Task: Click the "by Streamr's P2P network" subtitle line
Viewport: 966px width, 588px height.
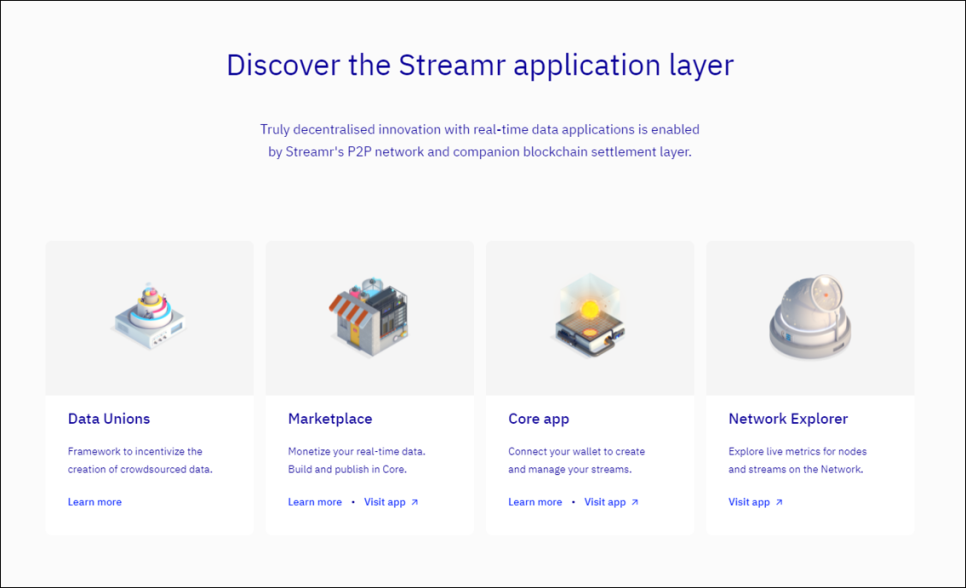Action: point(480,152)
